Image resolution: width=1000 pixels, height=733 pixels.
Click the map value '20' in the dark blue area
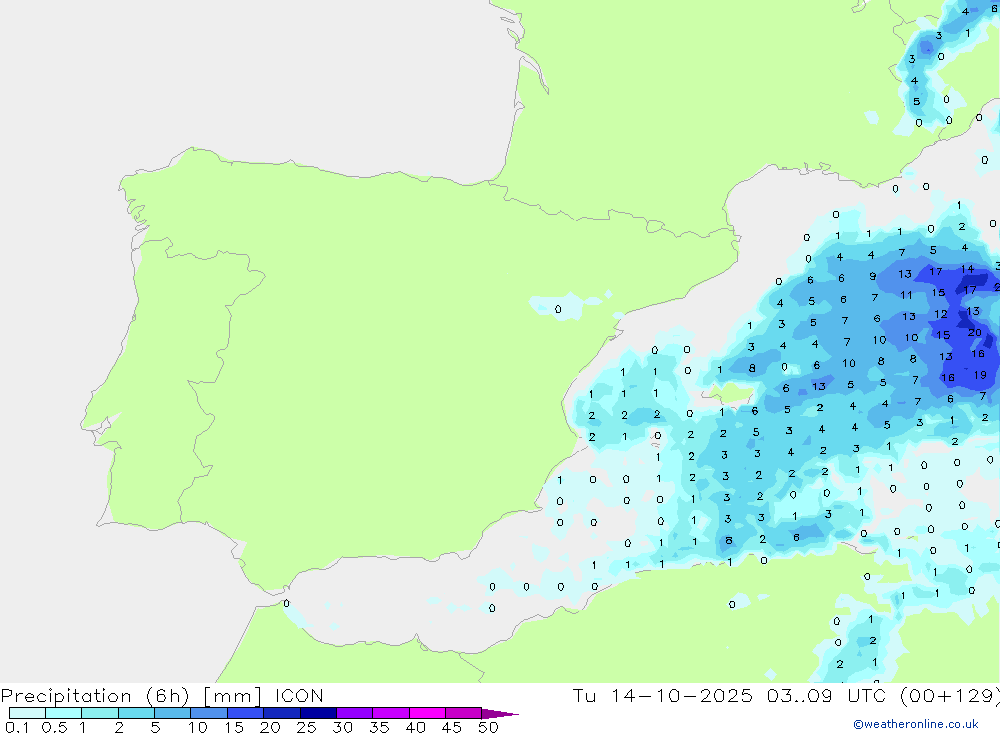tap(974, 332)
